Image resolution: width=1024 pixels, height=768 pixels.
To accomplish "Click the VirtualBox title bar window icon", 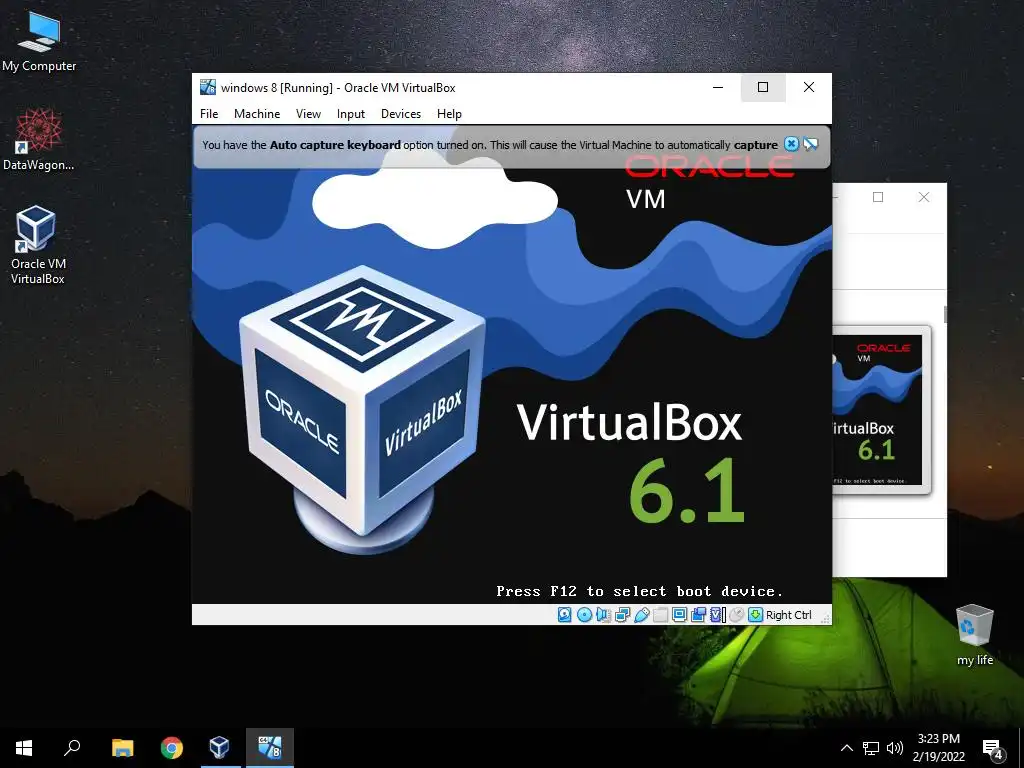I will pos(208,87).
